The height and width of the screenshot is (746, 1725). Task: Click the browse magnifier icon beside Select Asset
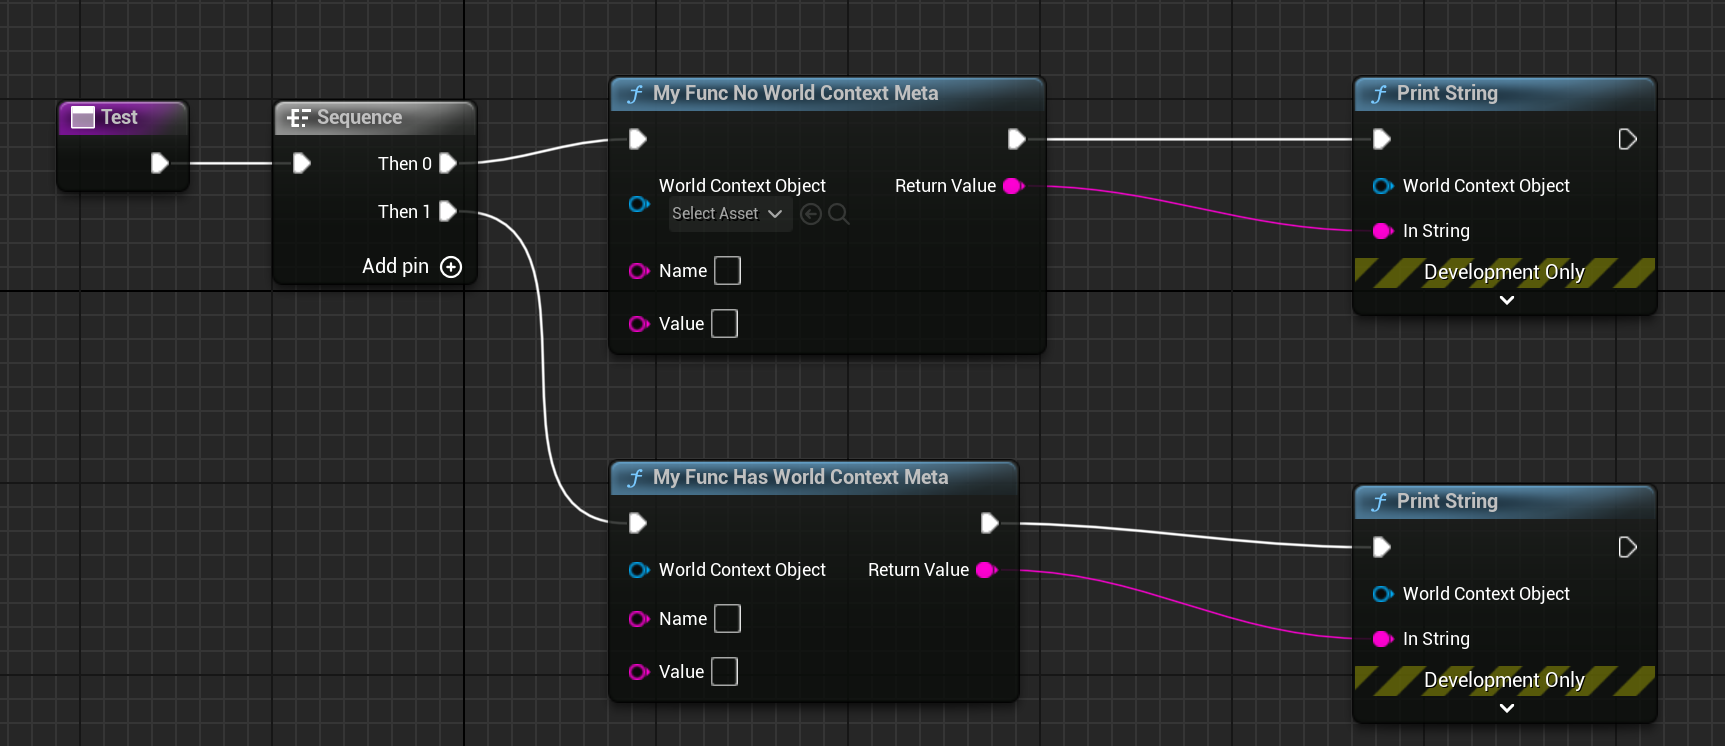point(839,214)
